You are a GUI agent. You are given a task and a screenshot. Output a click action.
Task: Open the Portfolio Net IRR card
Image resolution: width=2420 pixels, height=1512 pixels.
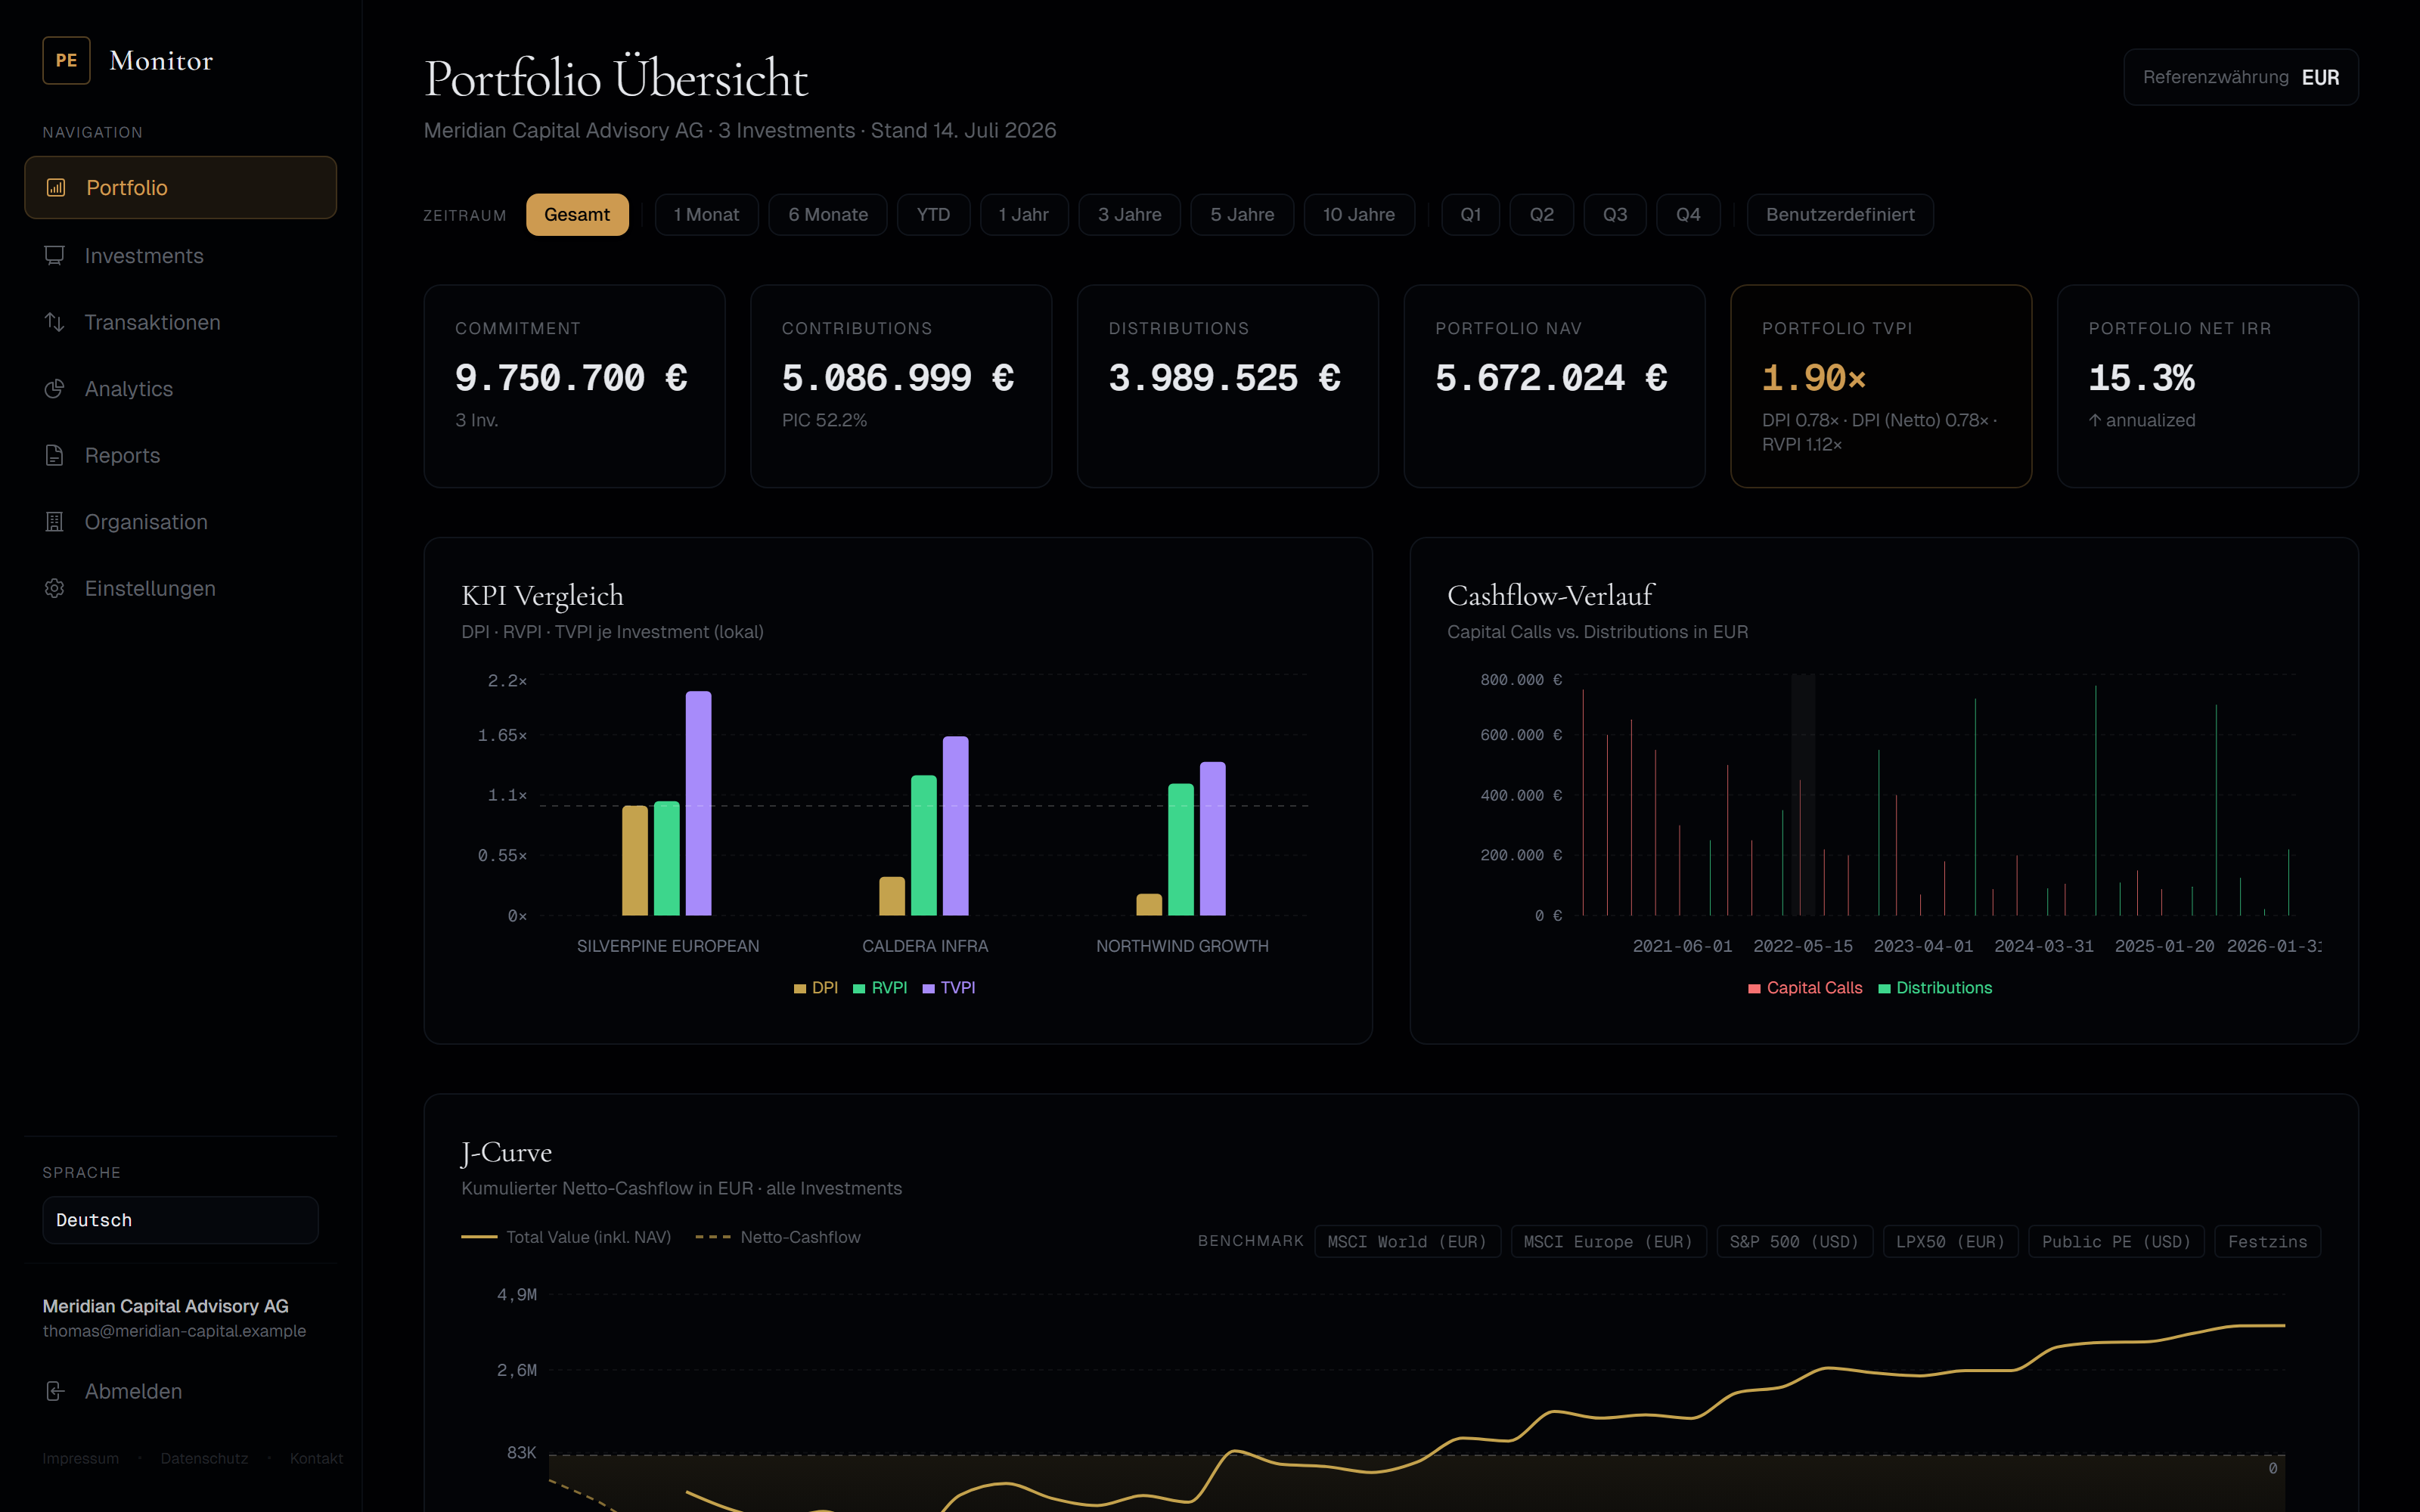2208,386
